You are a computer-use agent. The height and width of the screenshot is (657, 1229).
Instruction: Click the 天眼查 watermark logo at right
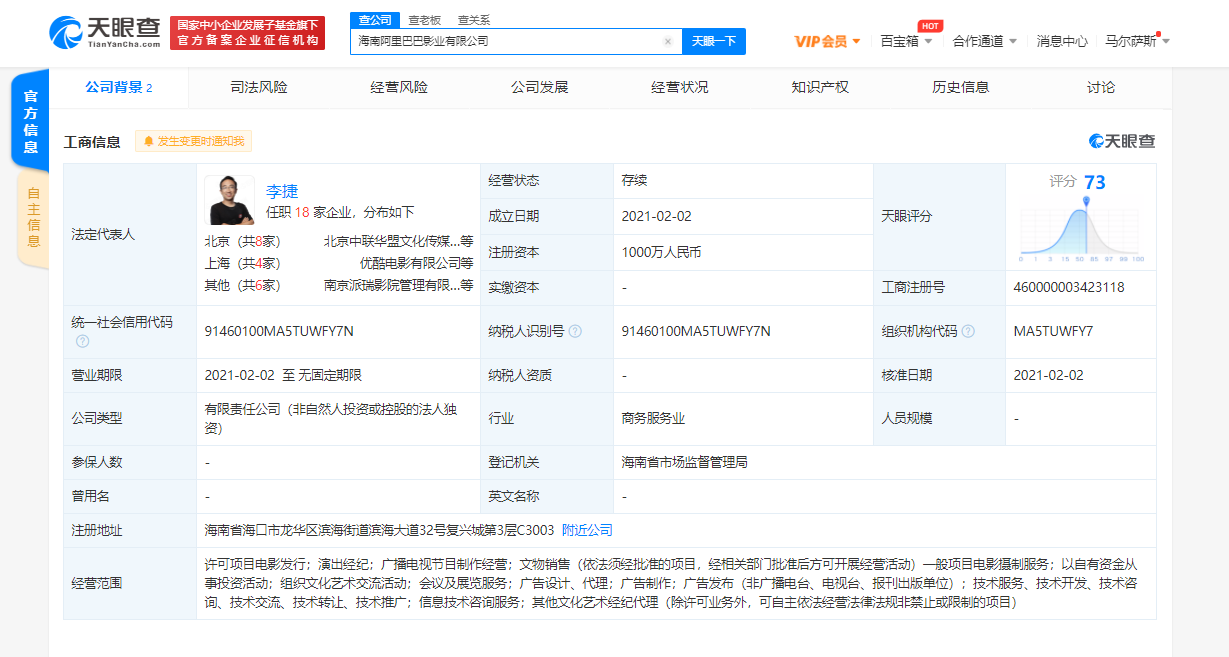click(1121, 142)
